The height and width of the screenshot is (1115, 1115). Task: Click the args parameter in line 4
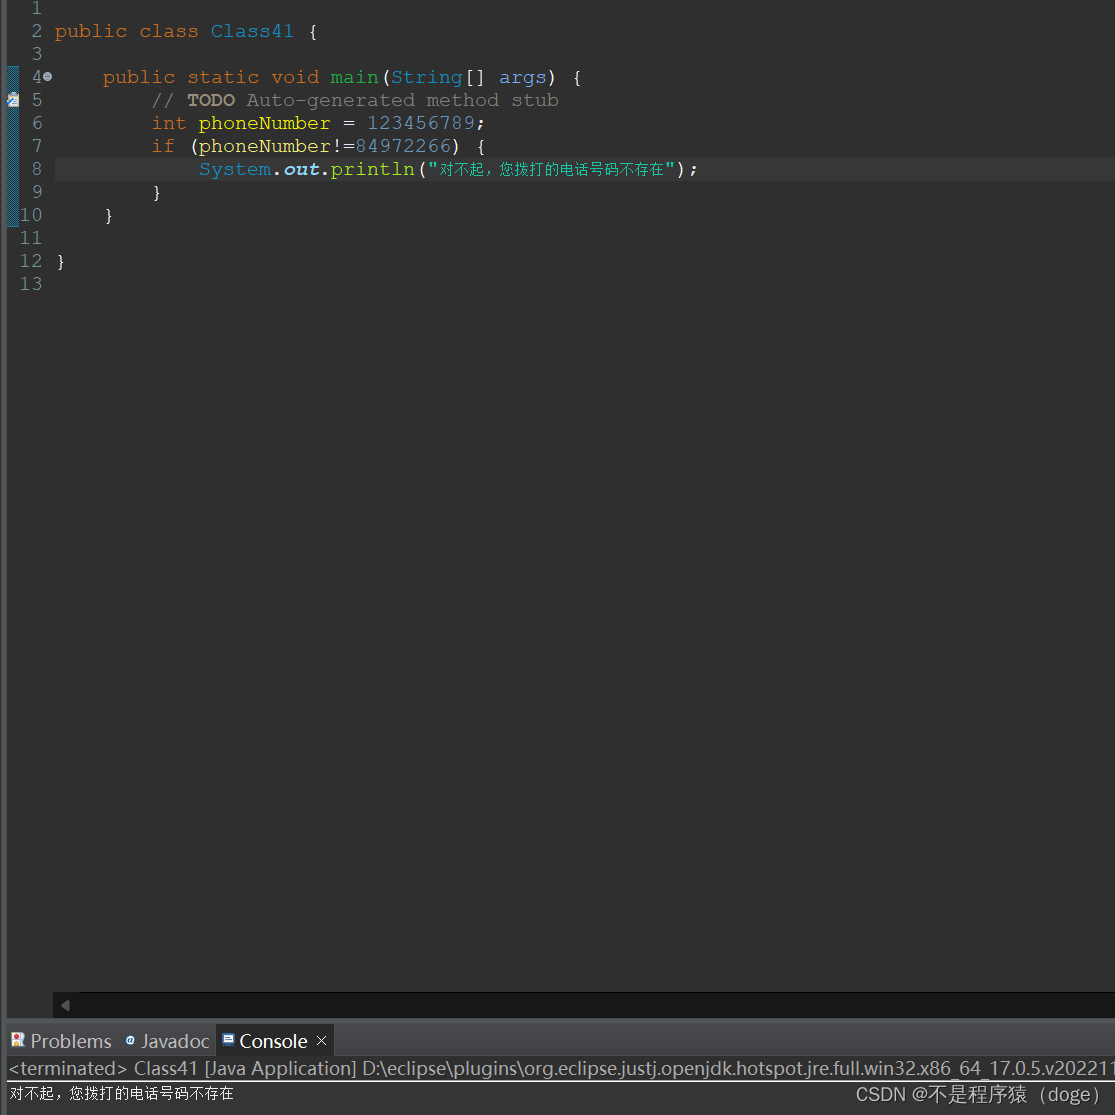tap(523, 78)
